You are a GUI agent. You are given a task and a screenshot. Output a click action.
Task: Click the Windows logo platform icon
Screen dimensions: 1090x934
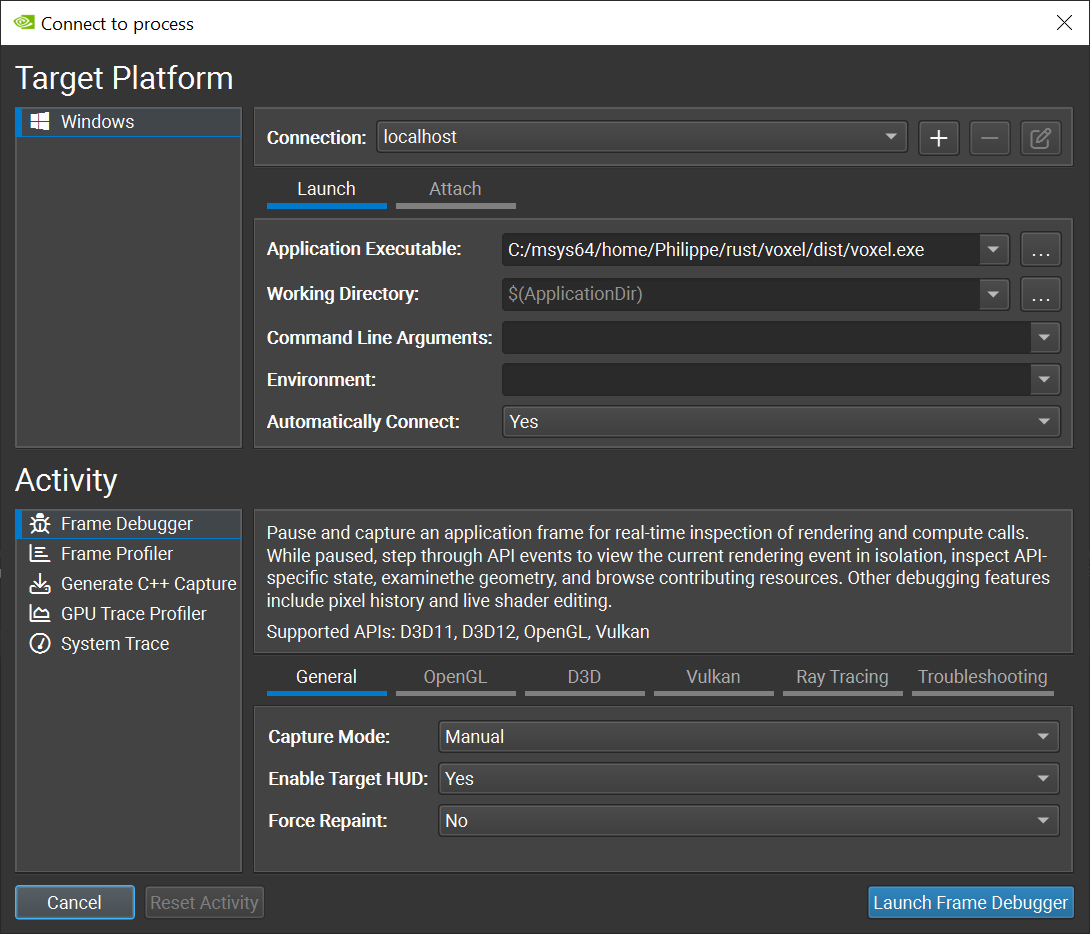40,122
